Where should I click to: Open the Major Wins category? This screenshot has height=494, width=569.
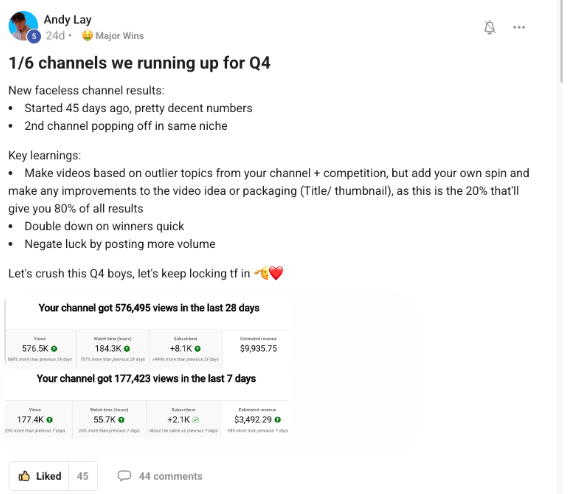(x=119, y=36)
